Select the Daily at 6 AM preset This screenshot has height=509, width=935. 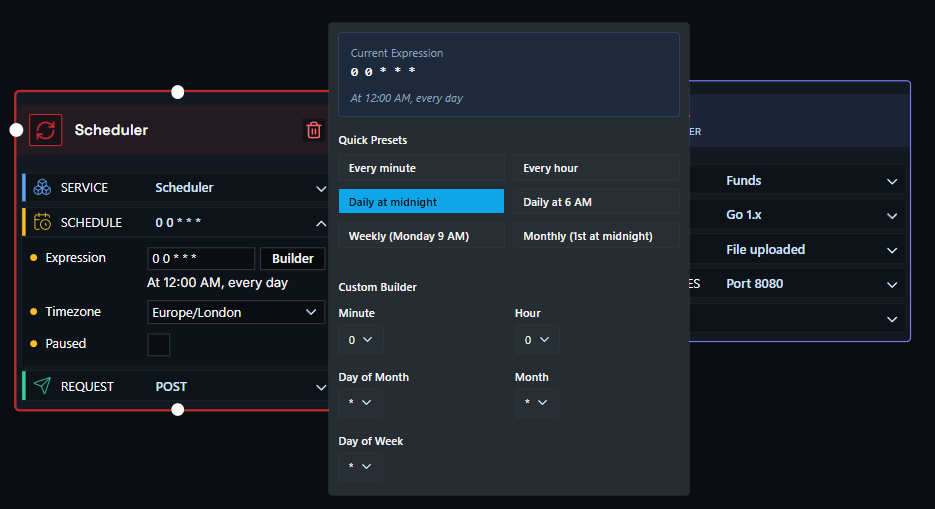point(596,201)
